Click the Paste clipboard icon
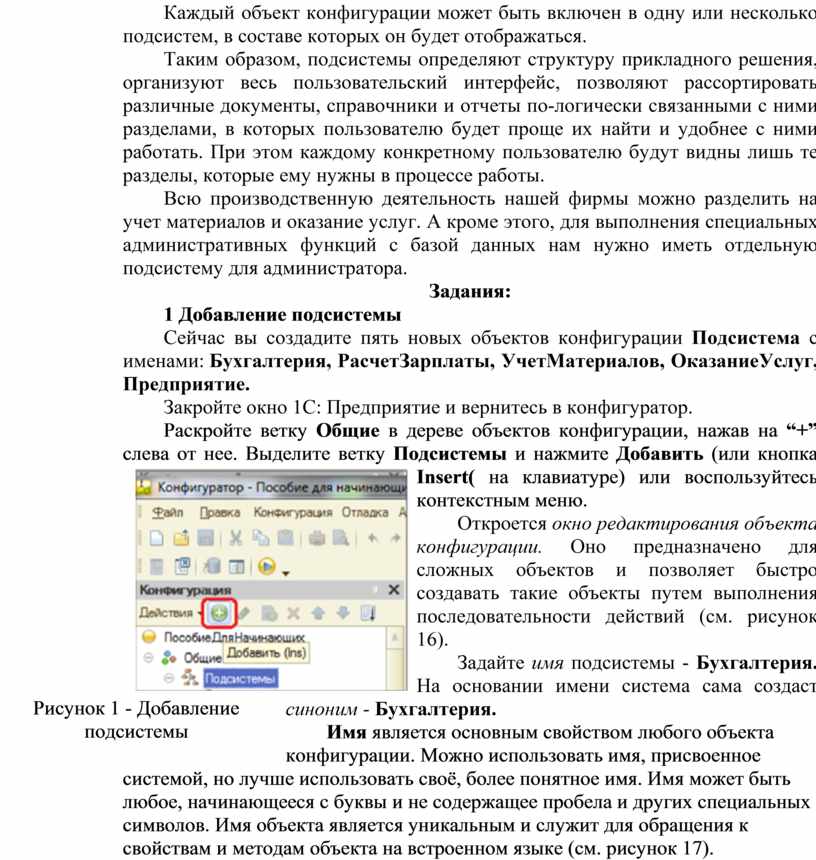This screenshot has width=816, height=860. (x=285, y=538)
